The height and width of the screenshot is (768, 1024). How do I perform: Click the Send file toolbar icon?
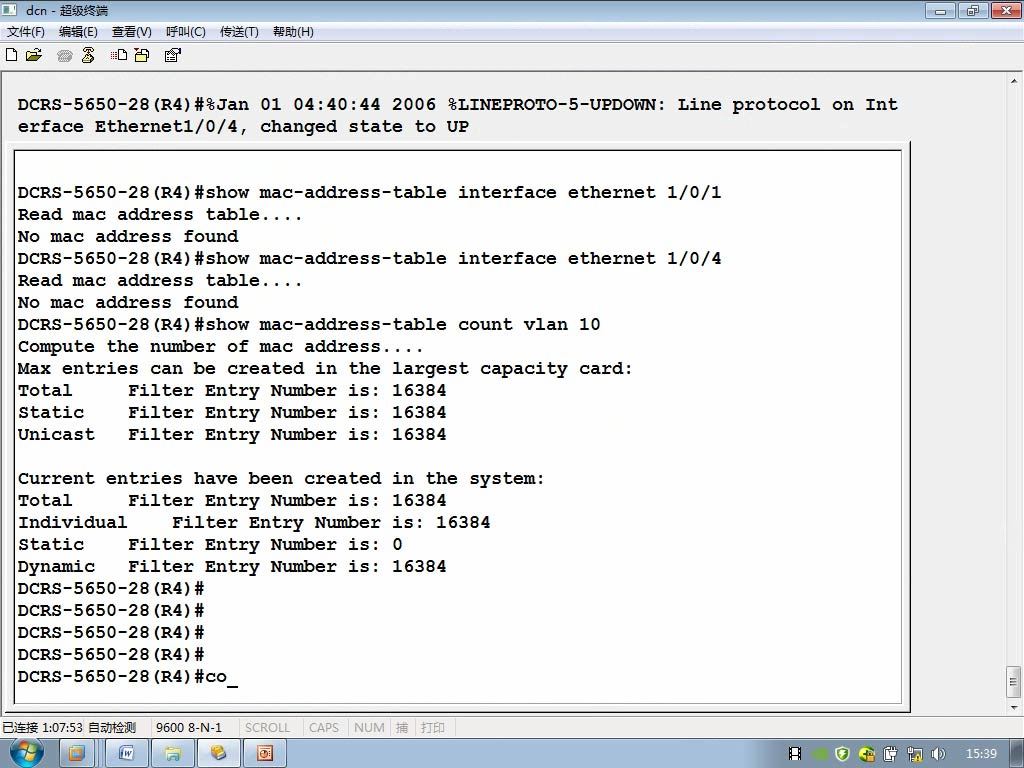click(x=119, y=55)
